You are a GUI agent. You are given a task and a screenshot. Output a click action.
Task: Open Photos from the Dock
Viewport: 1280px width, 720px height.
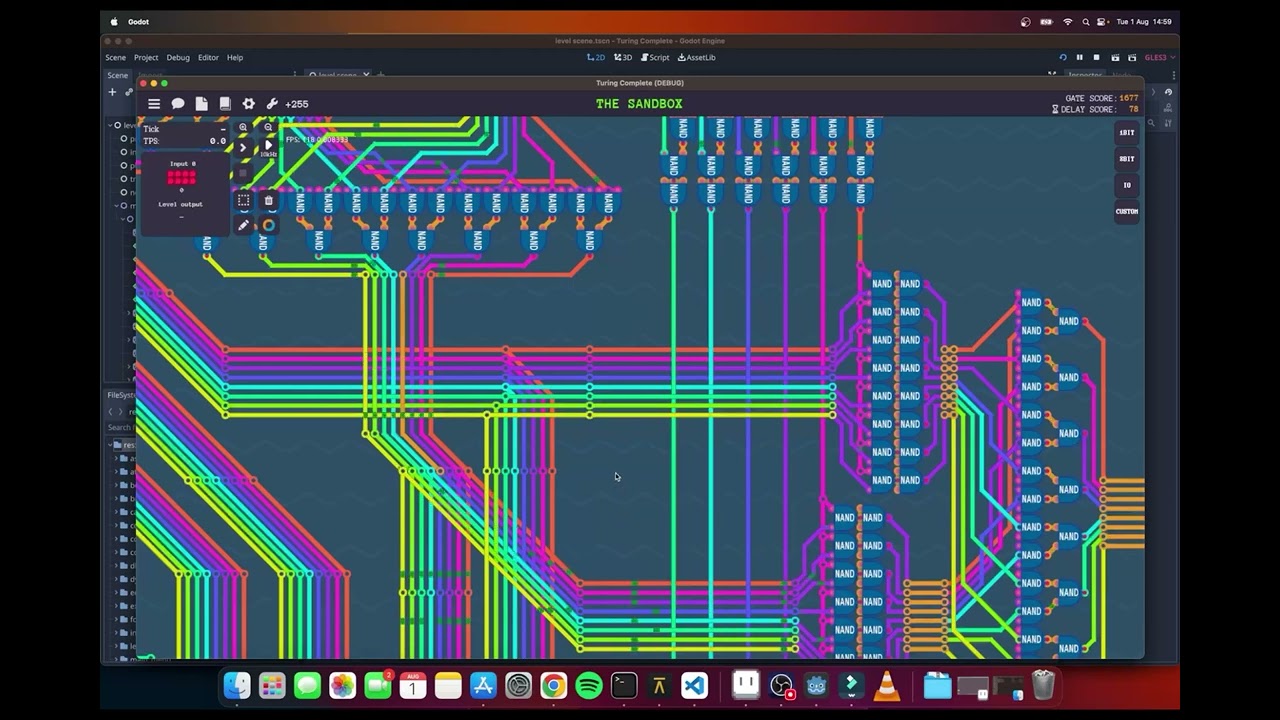pyautogui.click(x=342, y=686)
